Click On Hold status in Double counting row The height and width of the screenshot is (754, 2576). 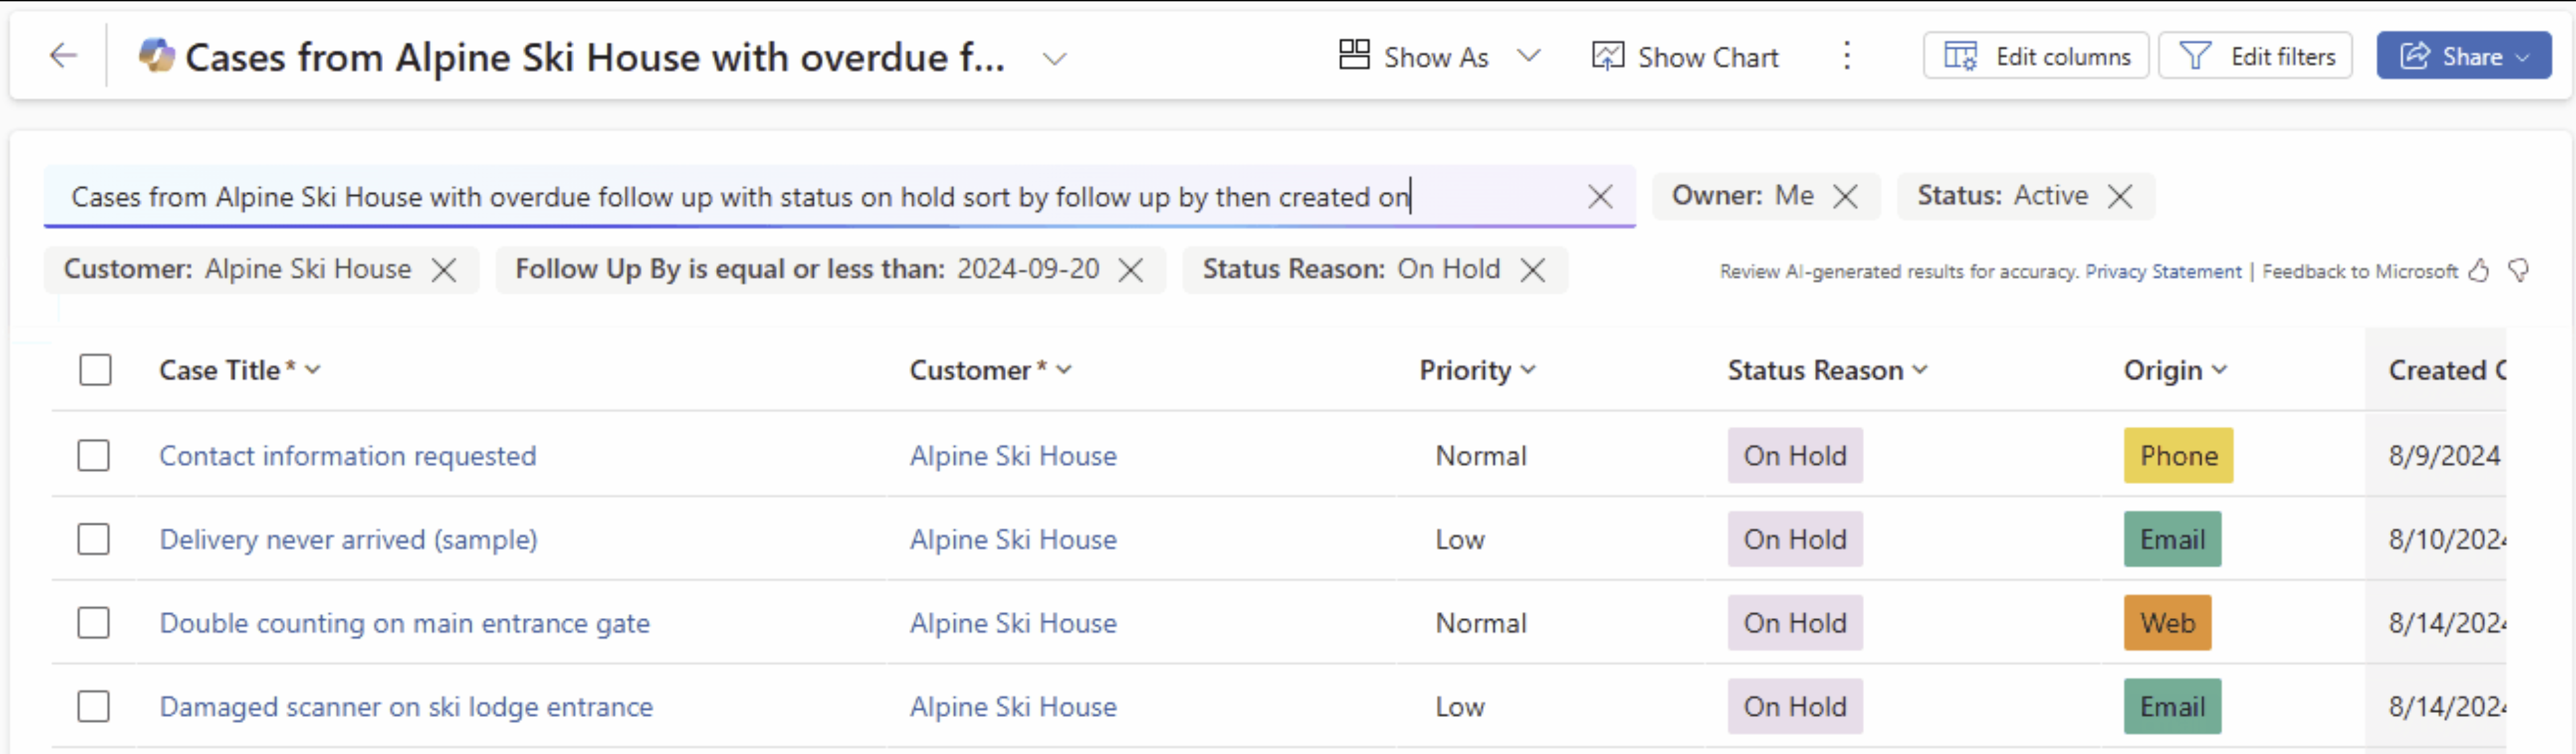pos(1795,623)
